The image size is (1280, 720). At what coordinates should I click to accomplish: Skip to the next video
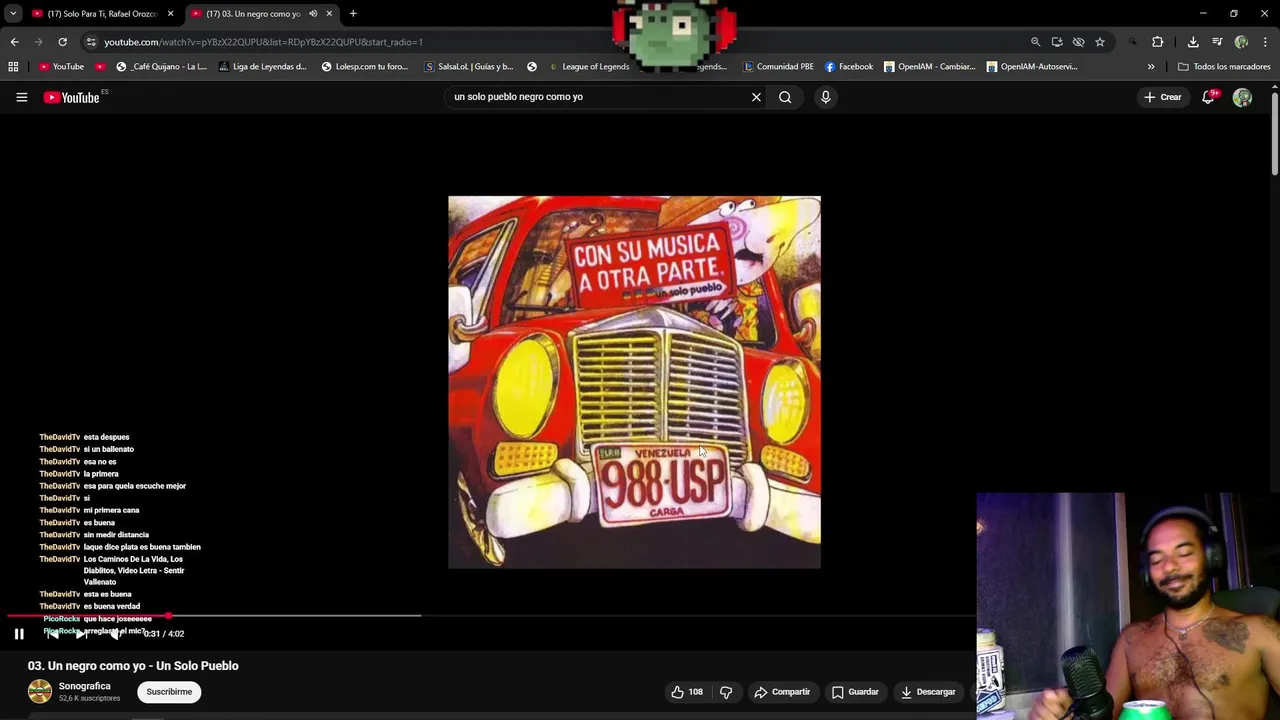tap(82, 633)
